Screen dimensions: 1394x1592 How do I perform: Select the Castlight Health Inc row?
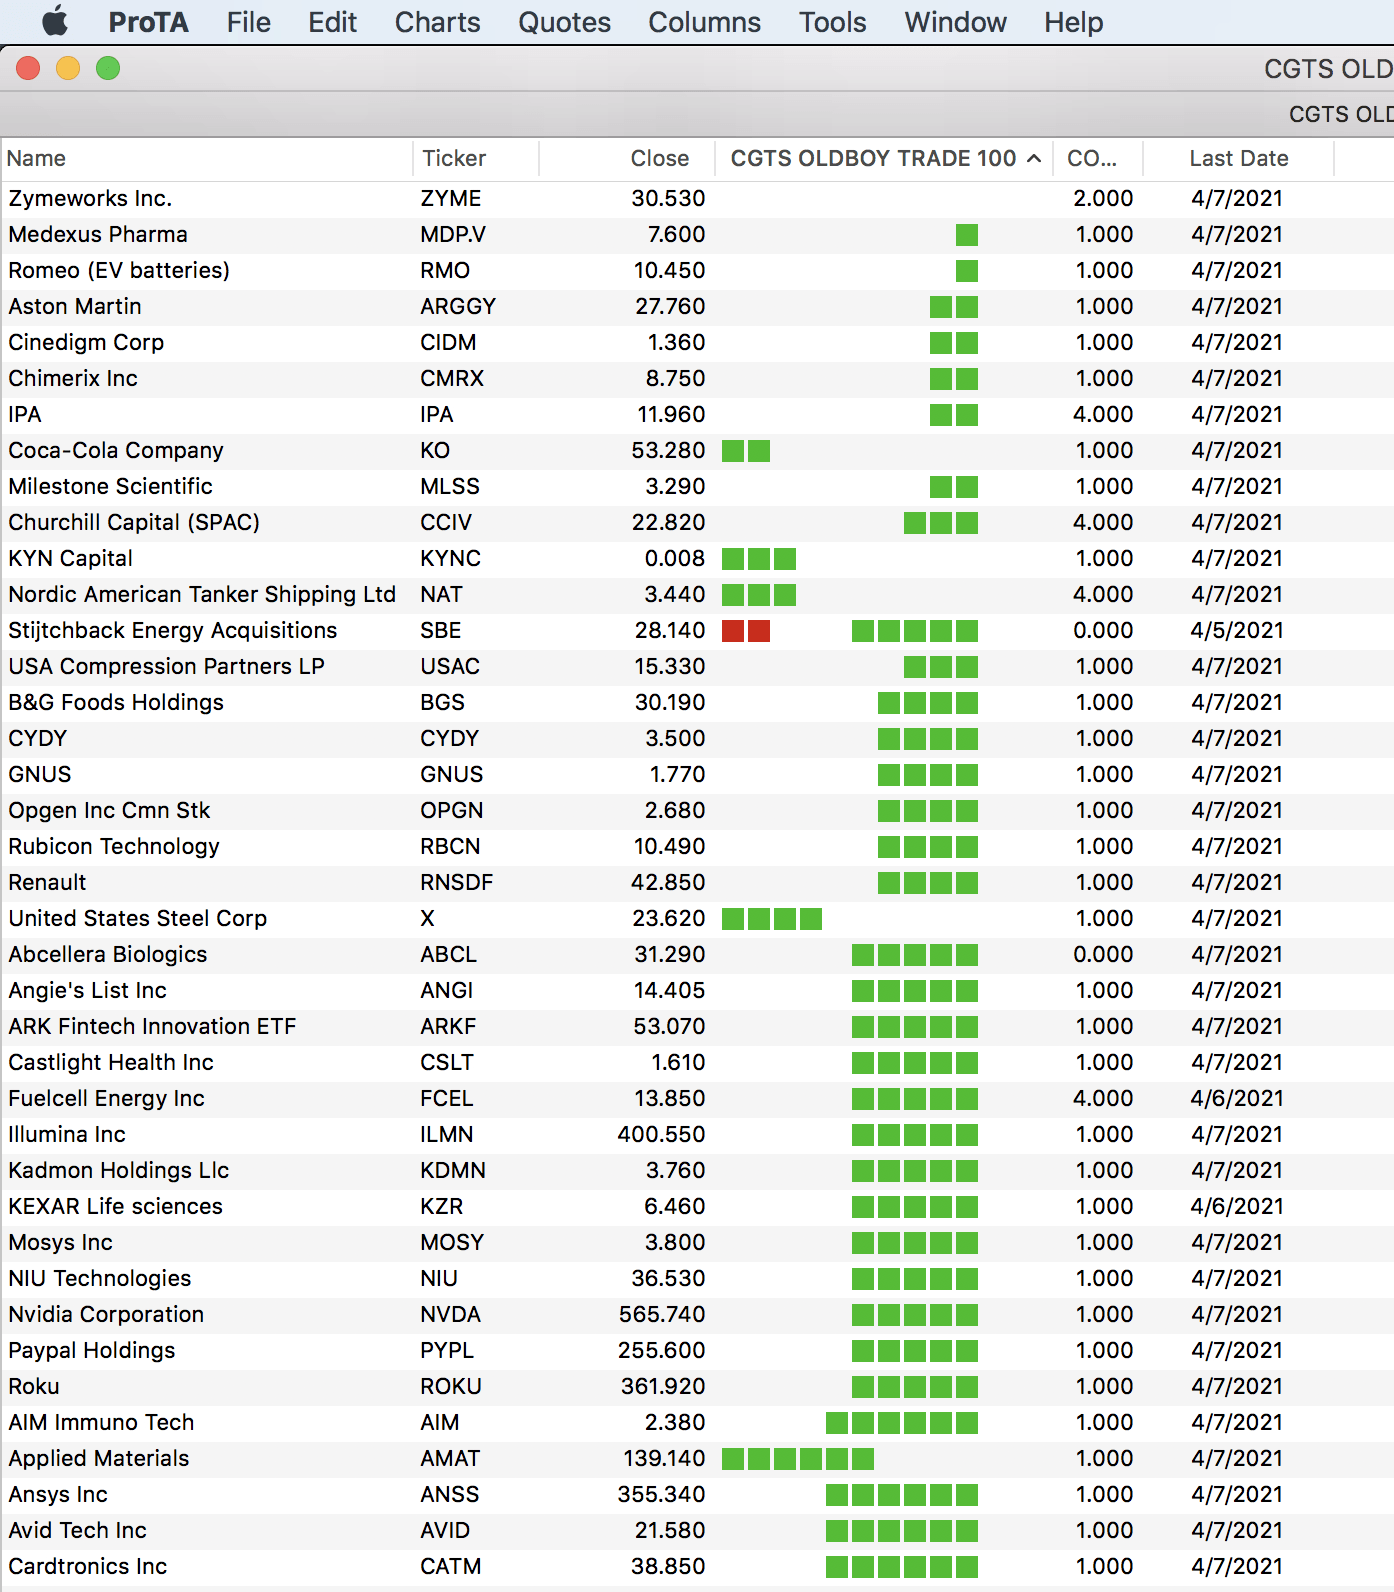pyautogui.click(x=697, y=1062)
